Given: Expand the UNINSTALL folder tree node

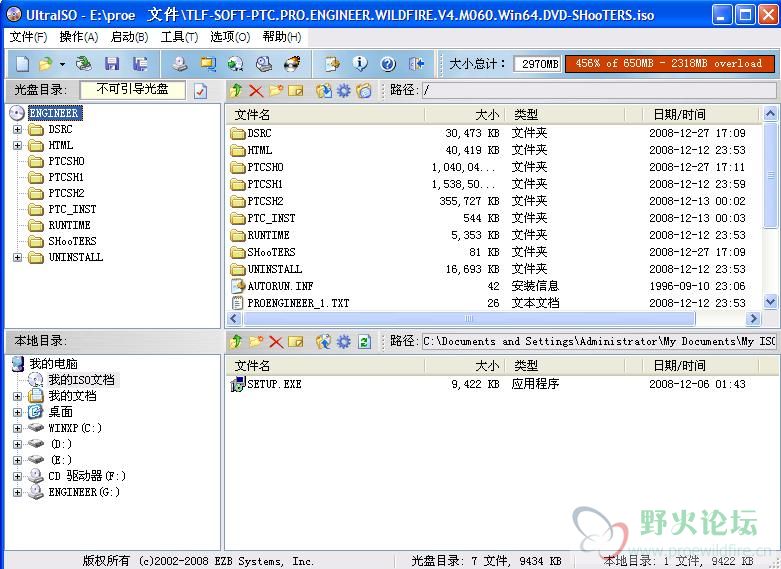Looking at the screenshot, I should [17, 258].
